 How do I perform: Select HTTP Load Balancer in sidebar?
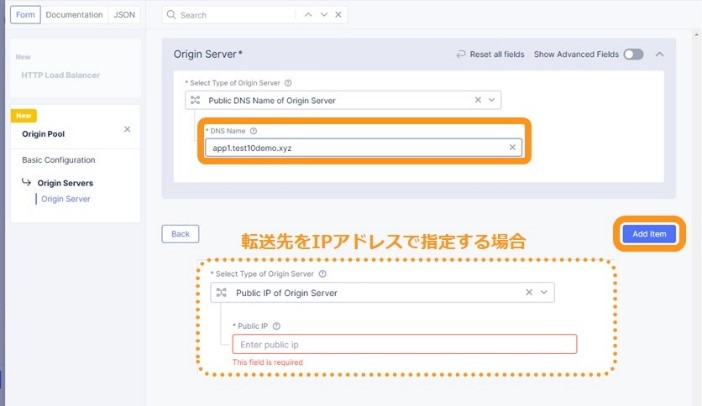click(60, 75)
